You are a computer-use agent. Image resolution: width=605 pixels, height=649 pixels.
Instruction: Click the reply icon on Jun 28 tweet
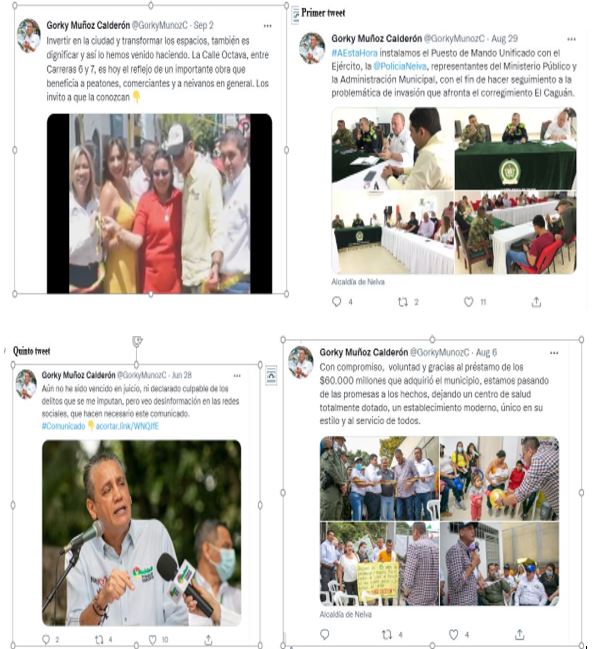pyautogui.click(x=46, y=639)
